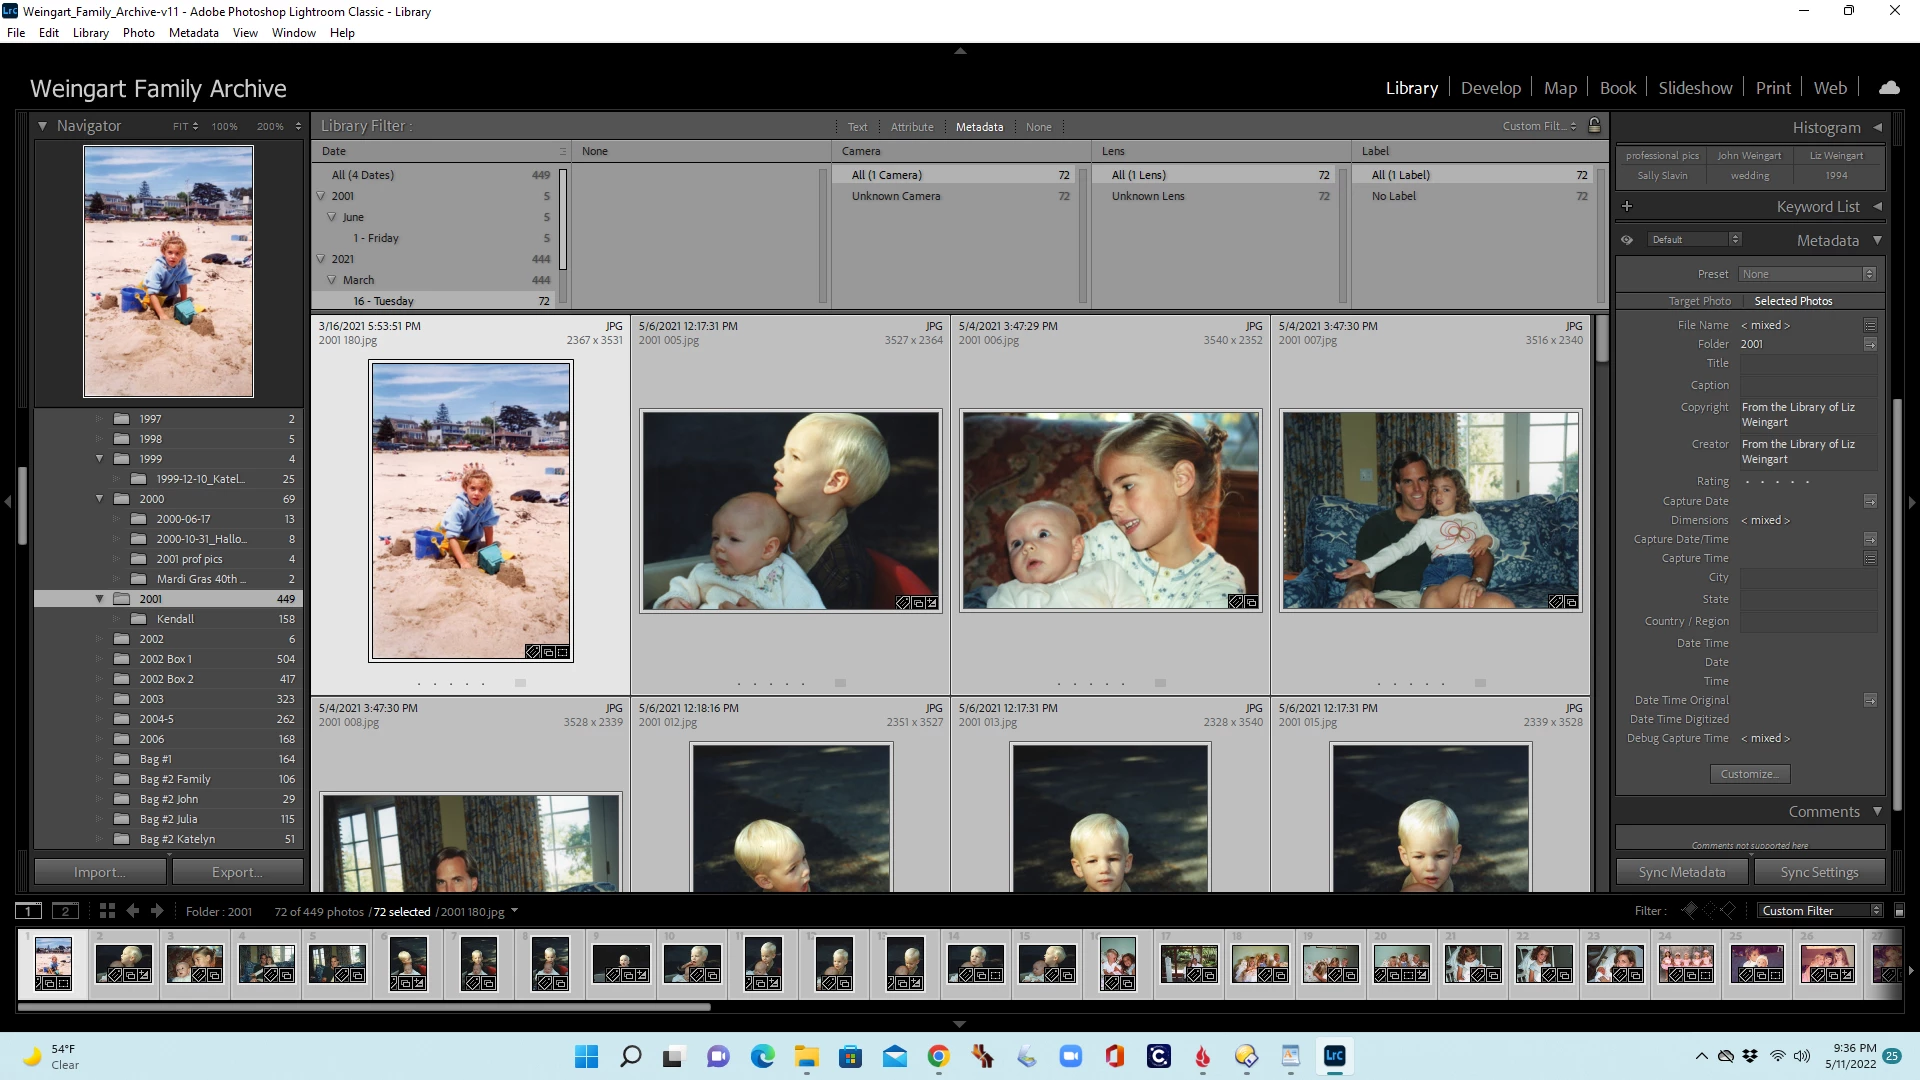Open second window display button

[65, 911]
